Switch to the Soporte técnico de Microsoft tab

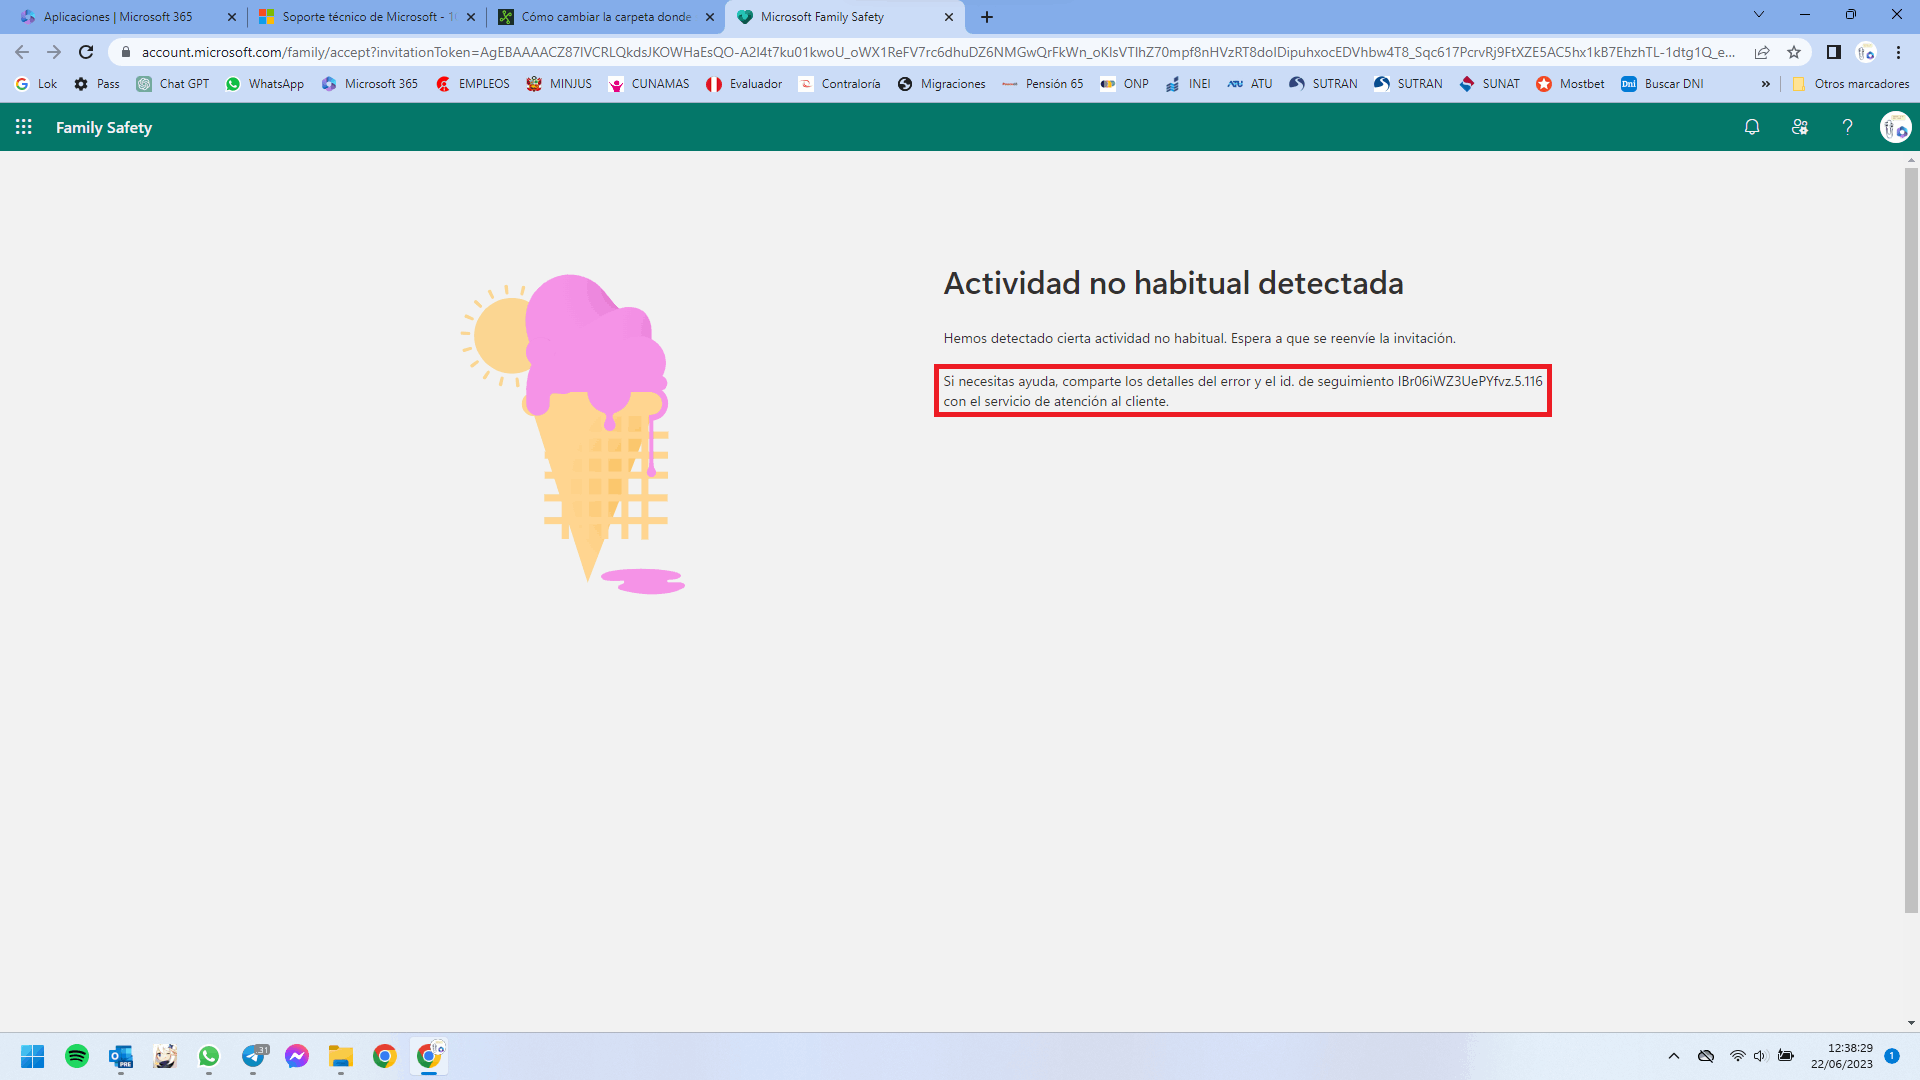[x=360, y=17]
